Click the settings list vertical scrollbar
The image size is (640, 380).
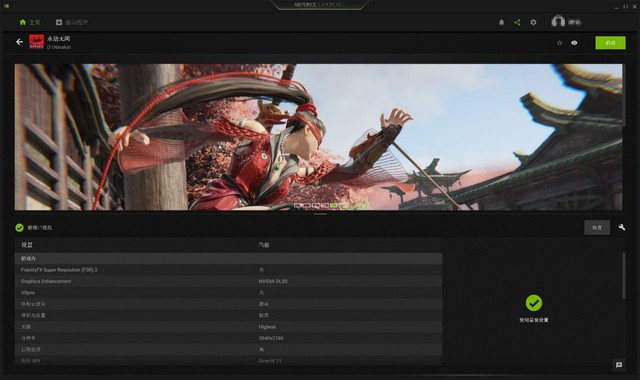623,276
